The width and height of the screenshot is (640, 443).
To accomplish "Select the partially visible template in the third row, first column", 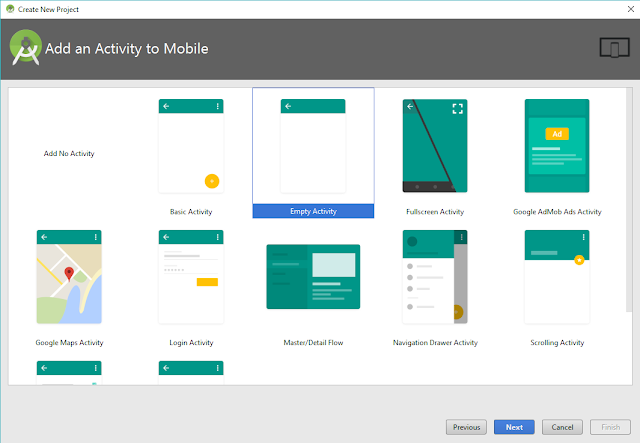I will 69,373.
